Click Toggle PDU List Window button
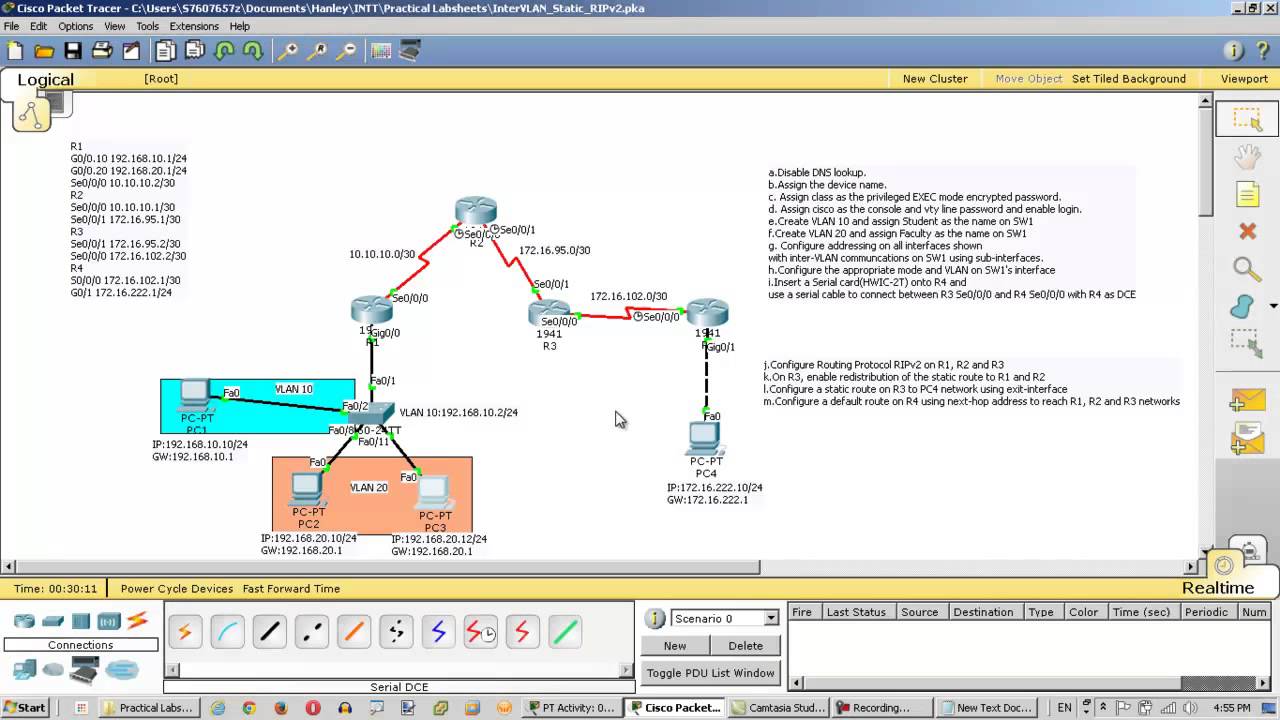Screen dimensions: 1280x720 click(x=710, y=673)
